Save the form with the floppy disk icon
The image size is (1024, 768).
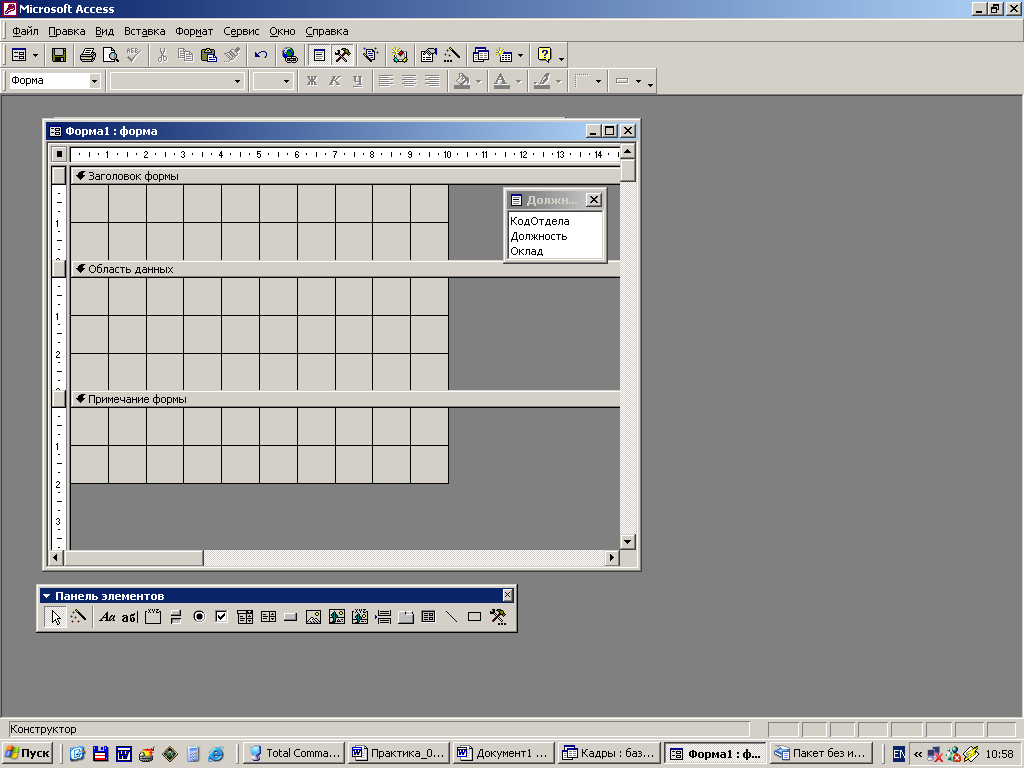pos(59,56)
